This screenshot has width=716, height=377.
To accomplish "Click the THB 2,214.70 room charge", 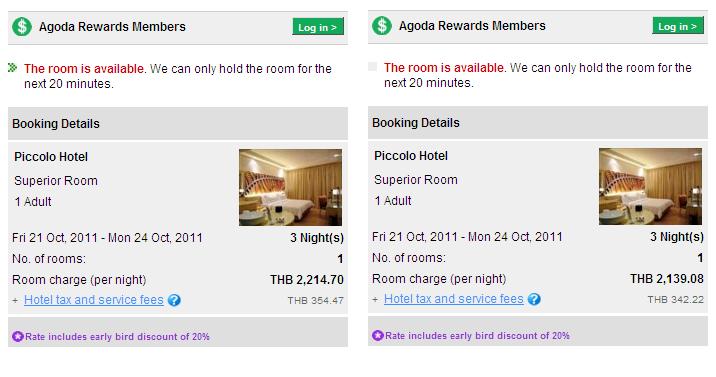I will click(x=306, y=280).
